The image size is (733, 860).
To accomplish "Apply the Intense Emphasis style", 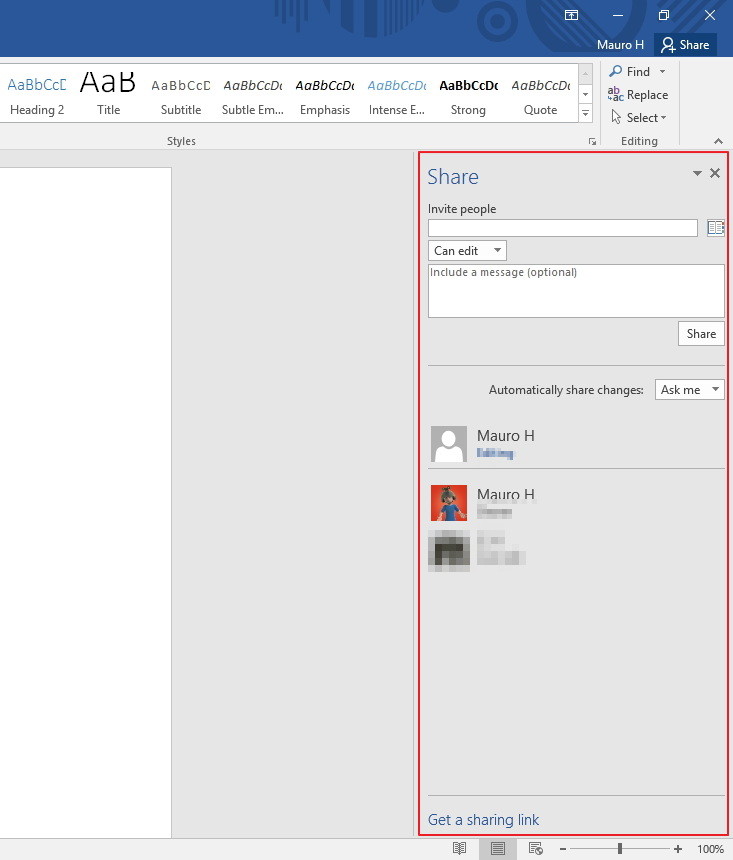I will pos(397,94).
